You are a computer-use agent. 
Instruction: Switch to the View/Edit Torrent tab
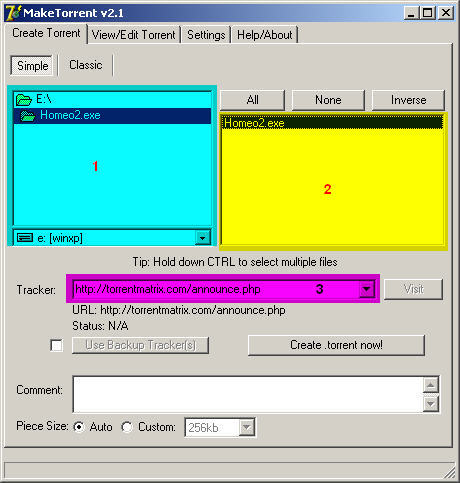click(134, 35)
